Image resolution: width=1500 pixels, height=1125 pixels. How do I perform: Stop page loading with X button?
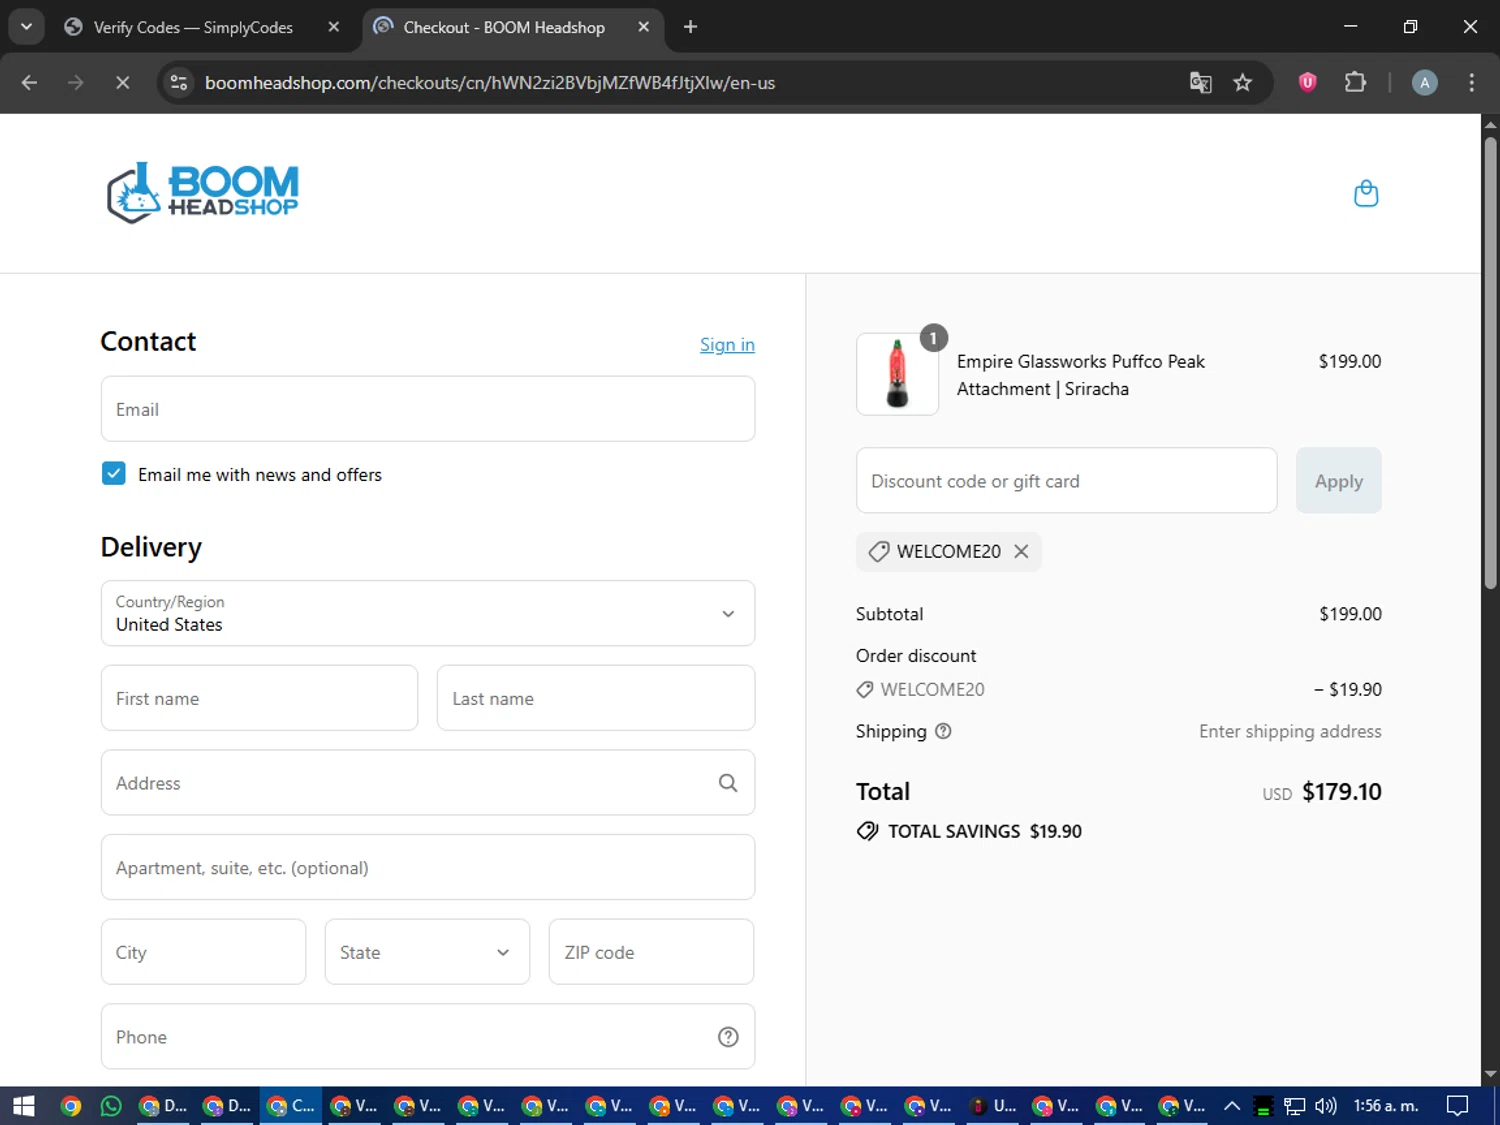tap(122, 83)
